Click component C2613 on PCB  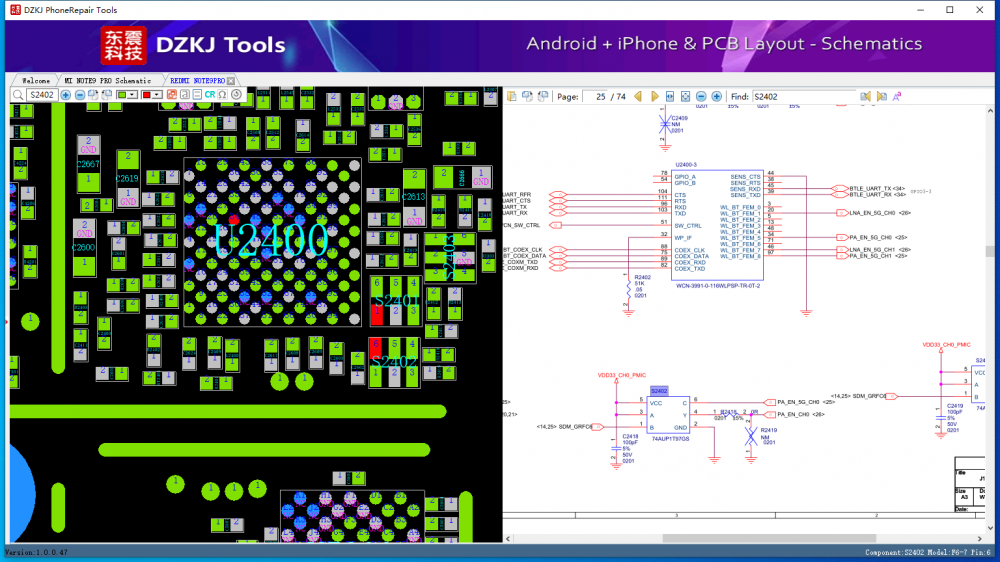pyautogui.click(x=414, y=197)
